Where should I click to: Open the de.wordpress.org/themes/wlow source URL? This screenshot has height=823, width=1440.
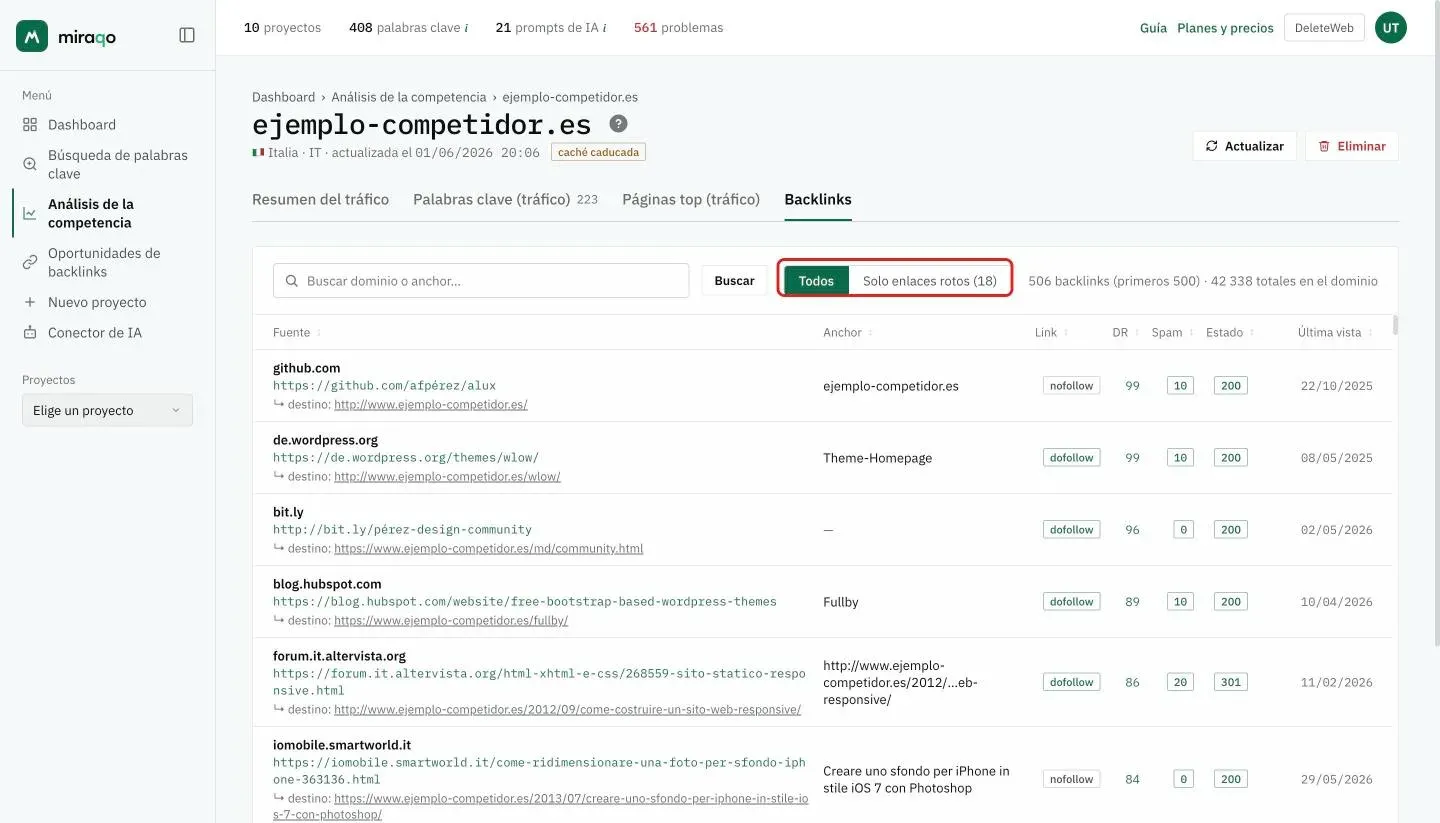pos(406,458)
